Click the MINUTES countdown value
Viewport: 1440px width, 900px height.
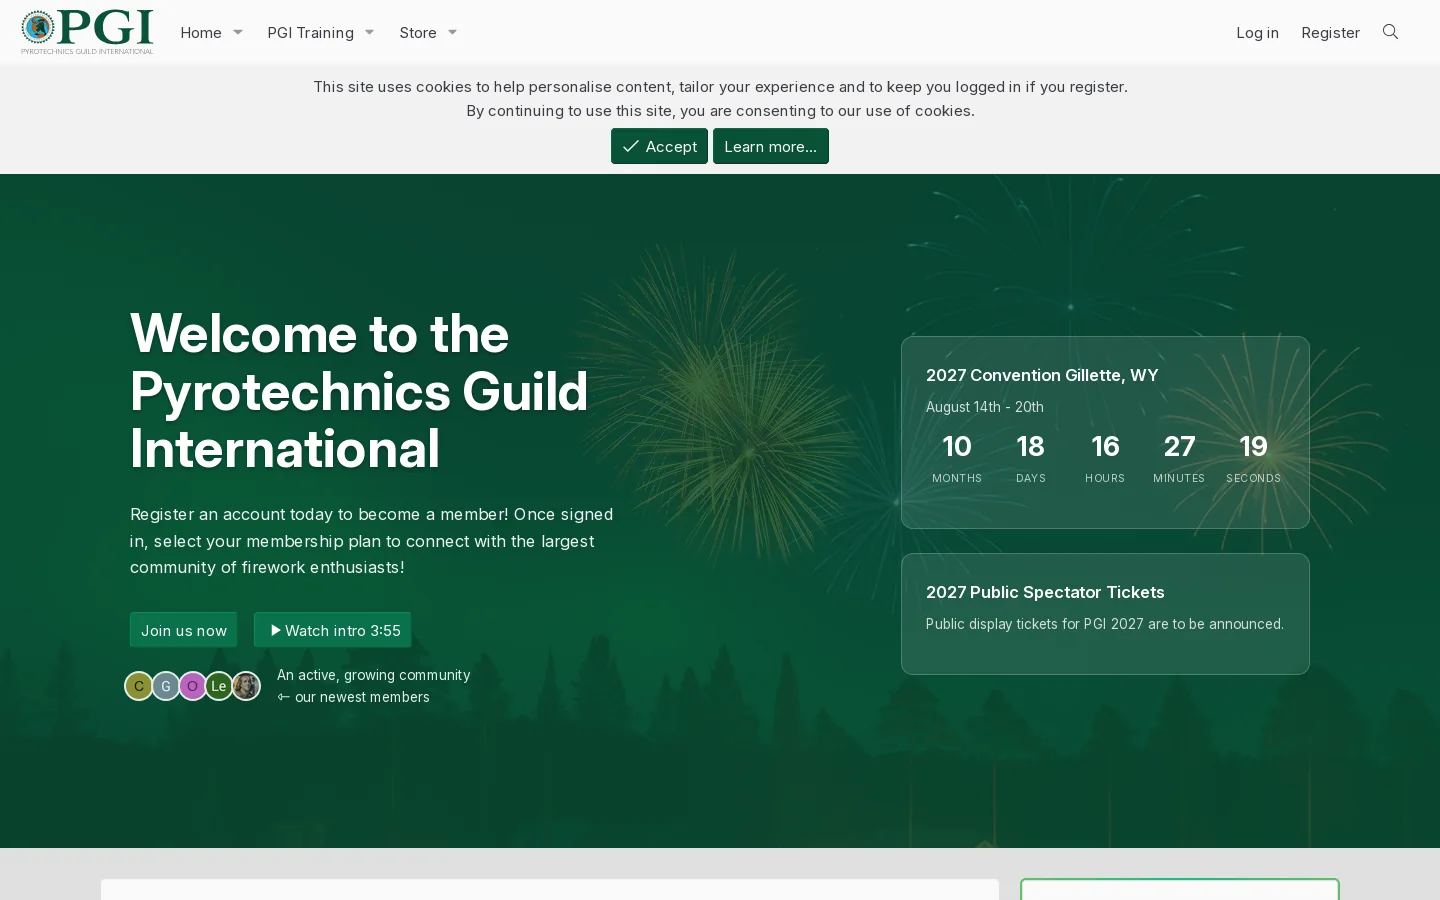[x=1179, y=446]
